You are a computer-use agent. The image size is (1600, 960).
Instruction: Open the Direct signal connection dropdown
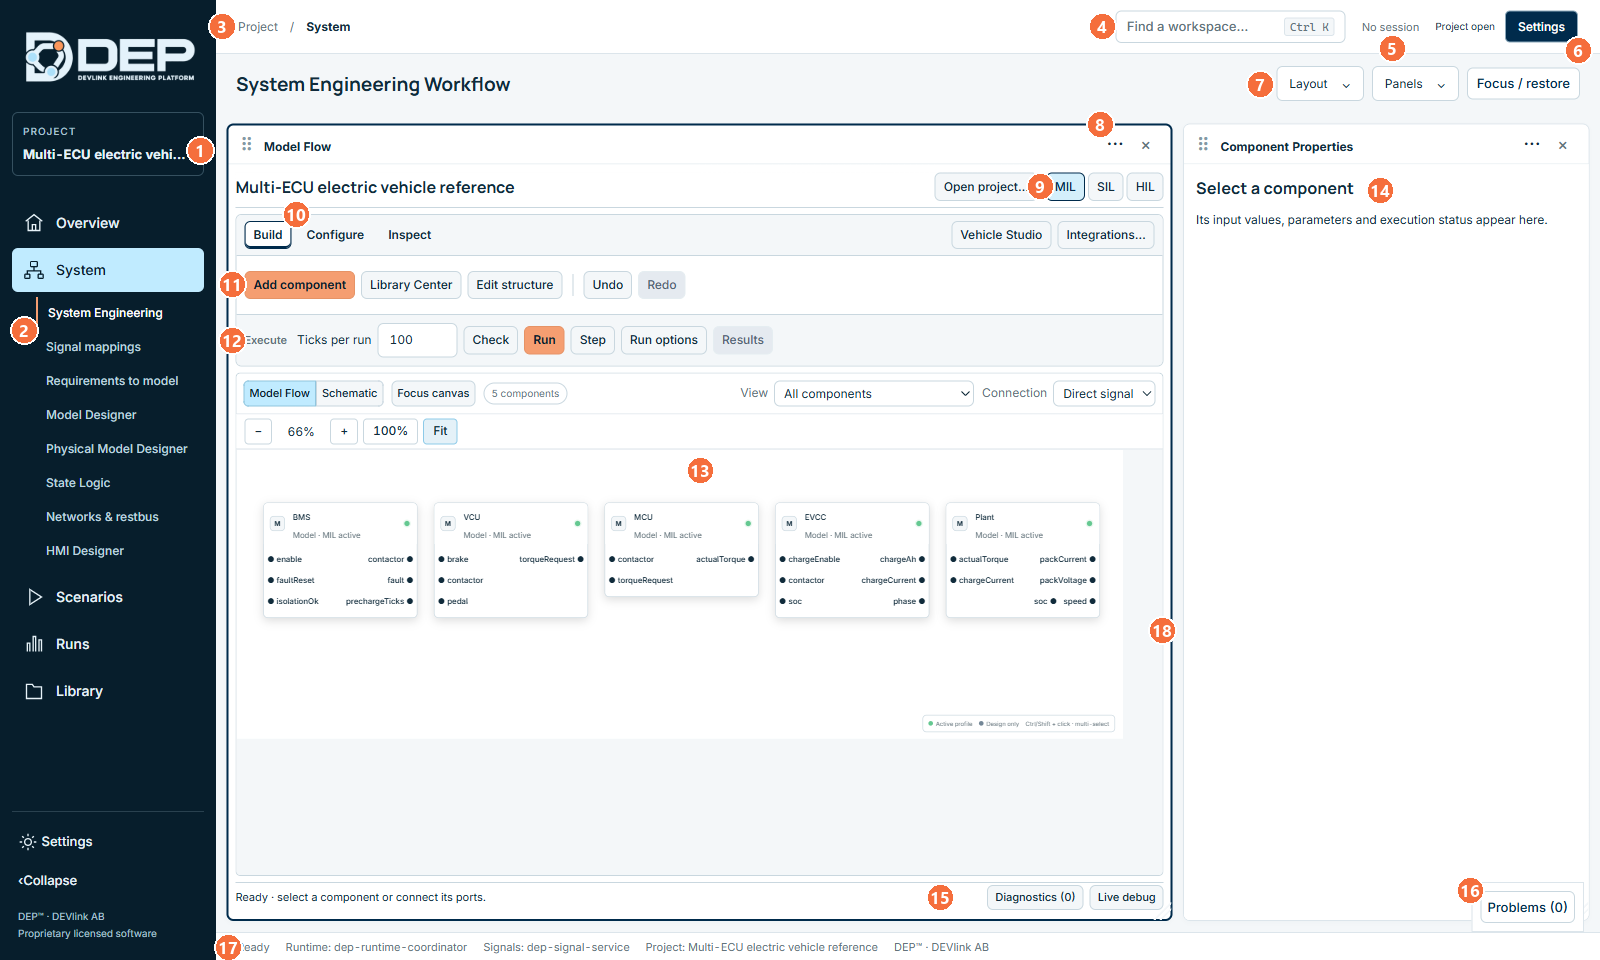click(1104, 394)
